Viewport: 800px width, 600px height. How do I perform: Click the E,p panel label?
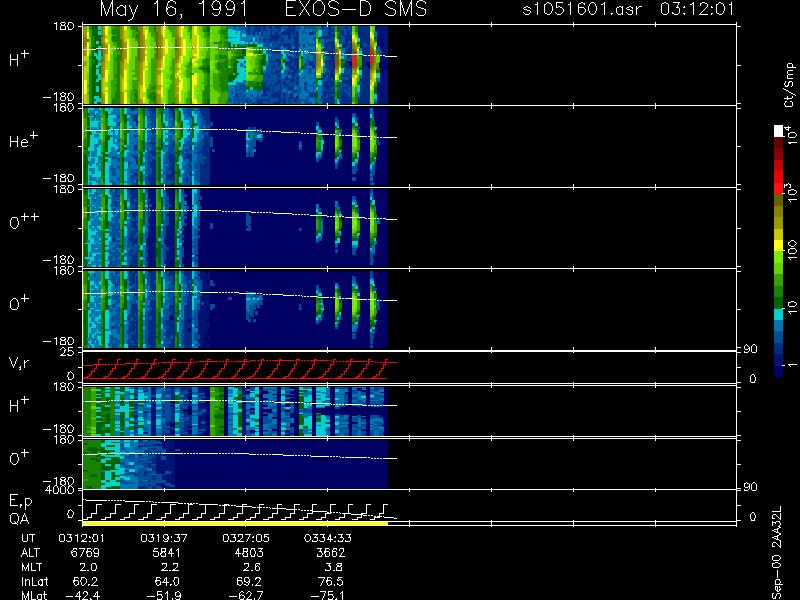tap(20, 502)
